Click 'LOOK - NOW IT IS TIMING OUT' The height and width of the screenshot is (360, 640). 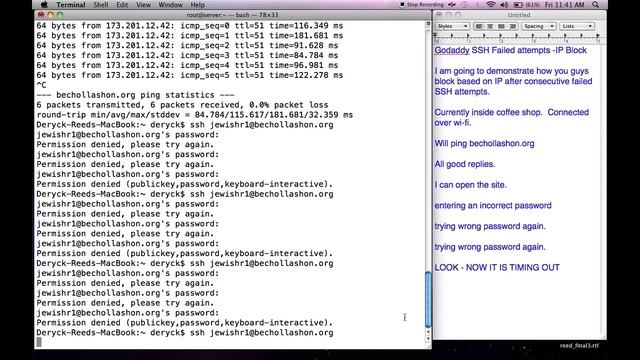tap(497, 267)
